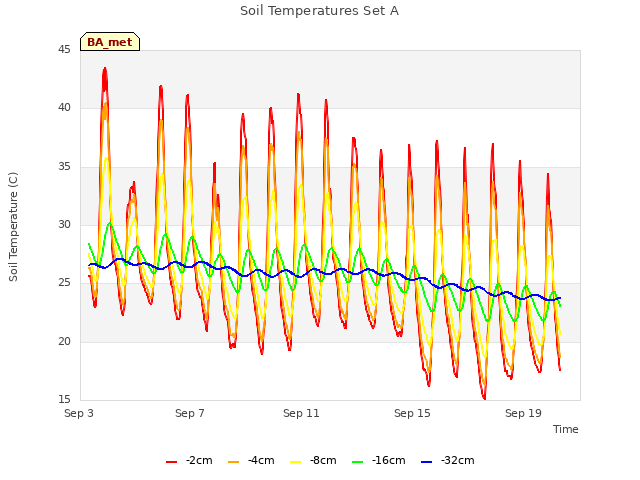Image resolution: width=640 pixels, height=480 pixels.
Task: Click the orange -4cm legend color marker
Action: pos(233,462)
